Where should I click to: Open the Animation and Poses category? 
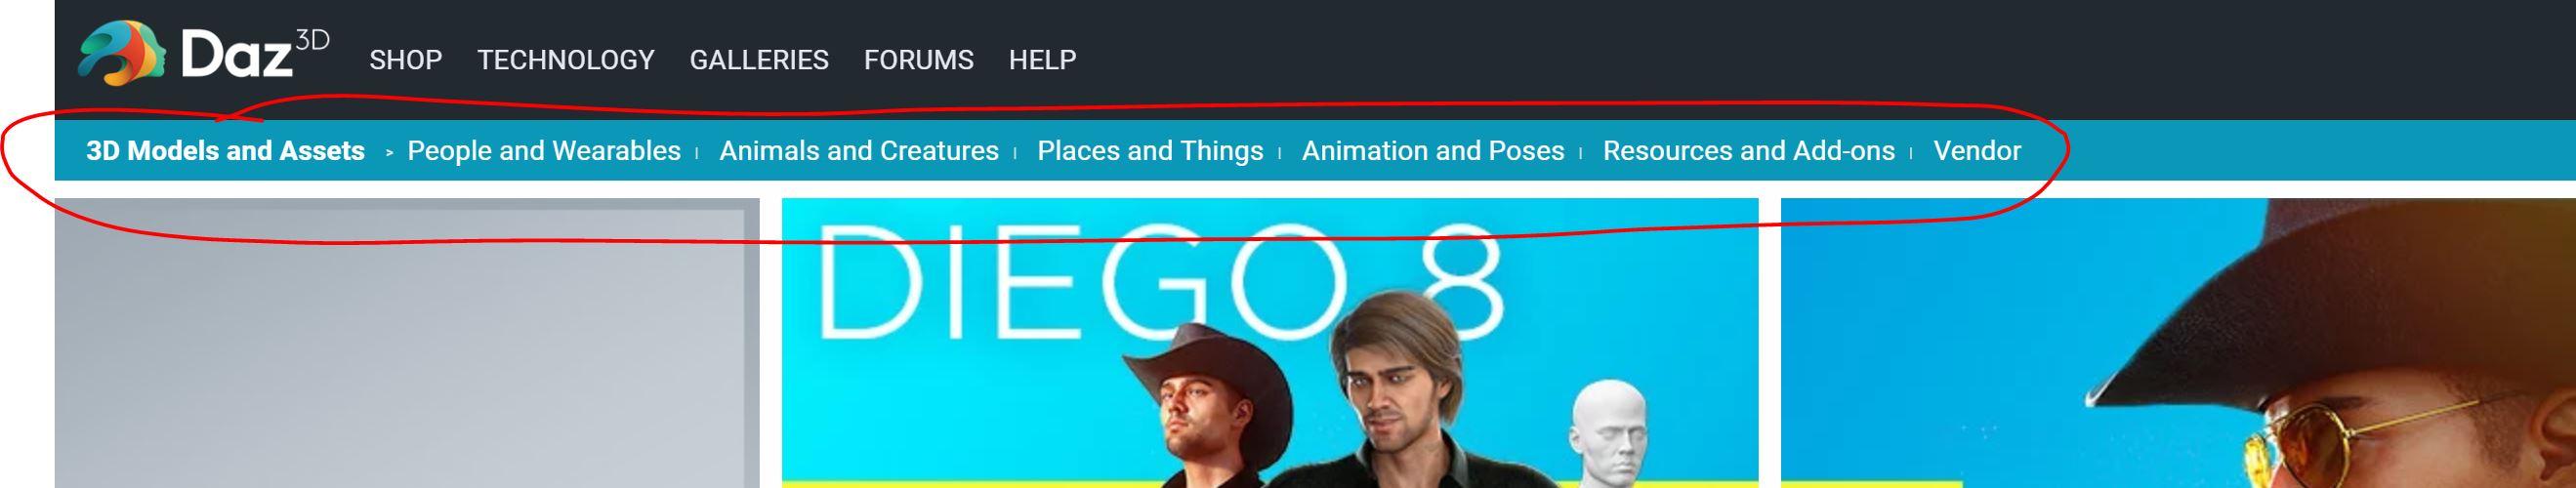[1433, 151]
